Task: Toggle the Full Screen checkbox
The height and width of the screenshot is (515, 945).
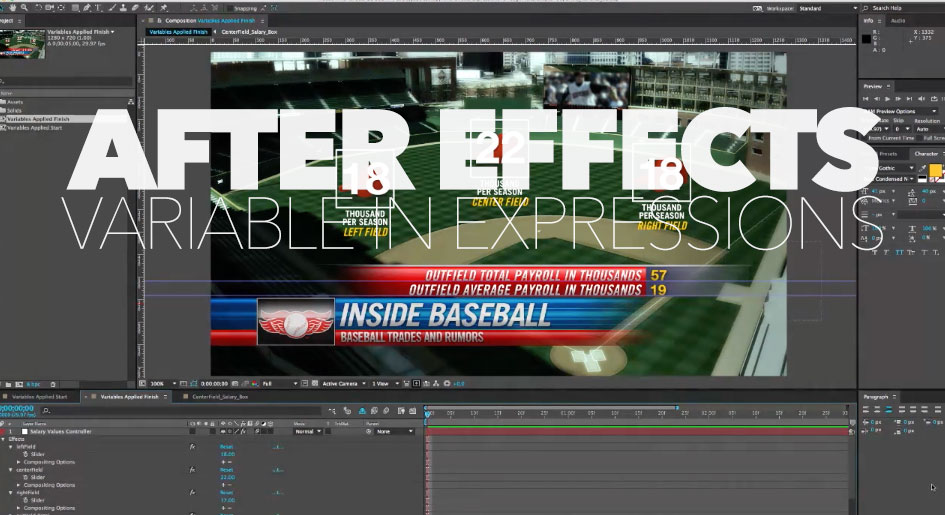Action: click(921, 138)
